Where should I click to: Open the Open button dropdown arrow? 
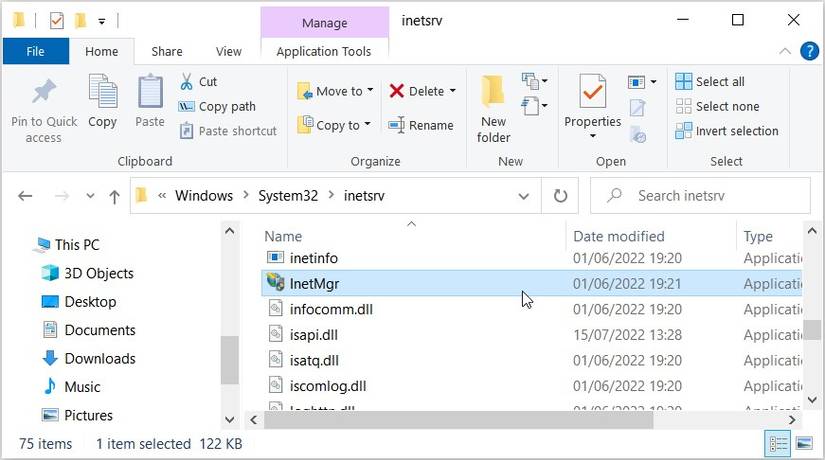click(653, 82)
